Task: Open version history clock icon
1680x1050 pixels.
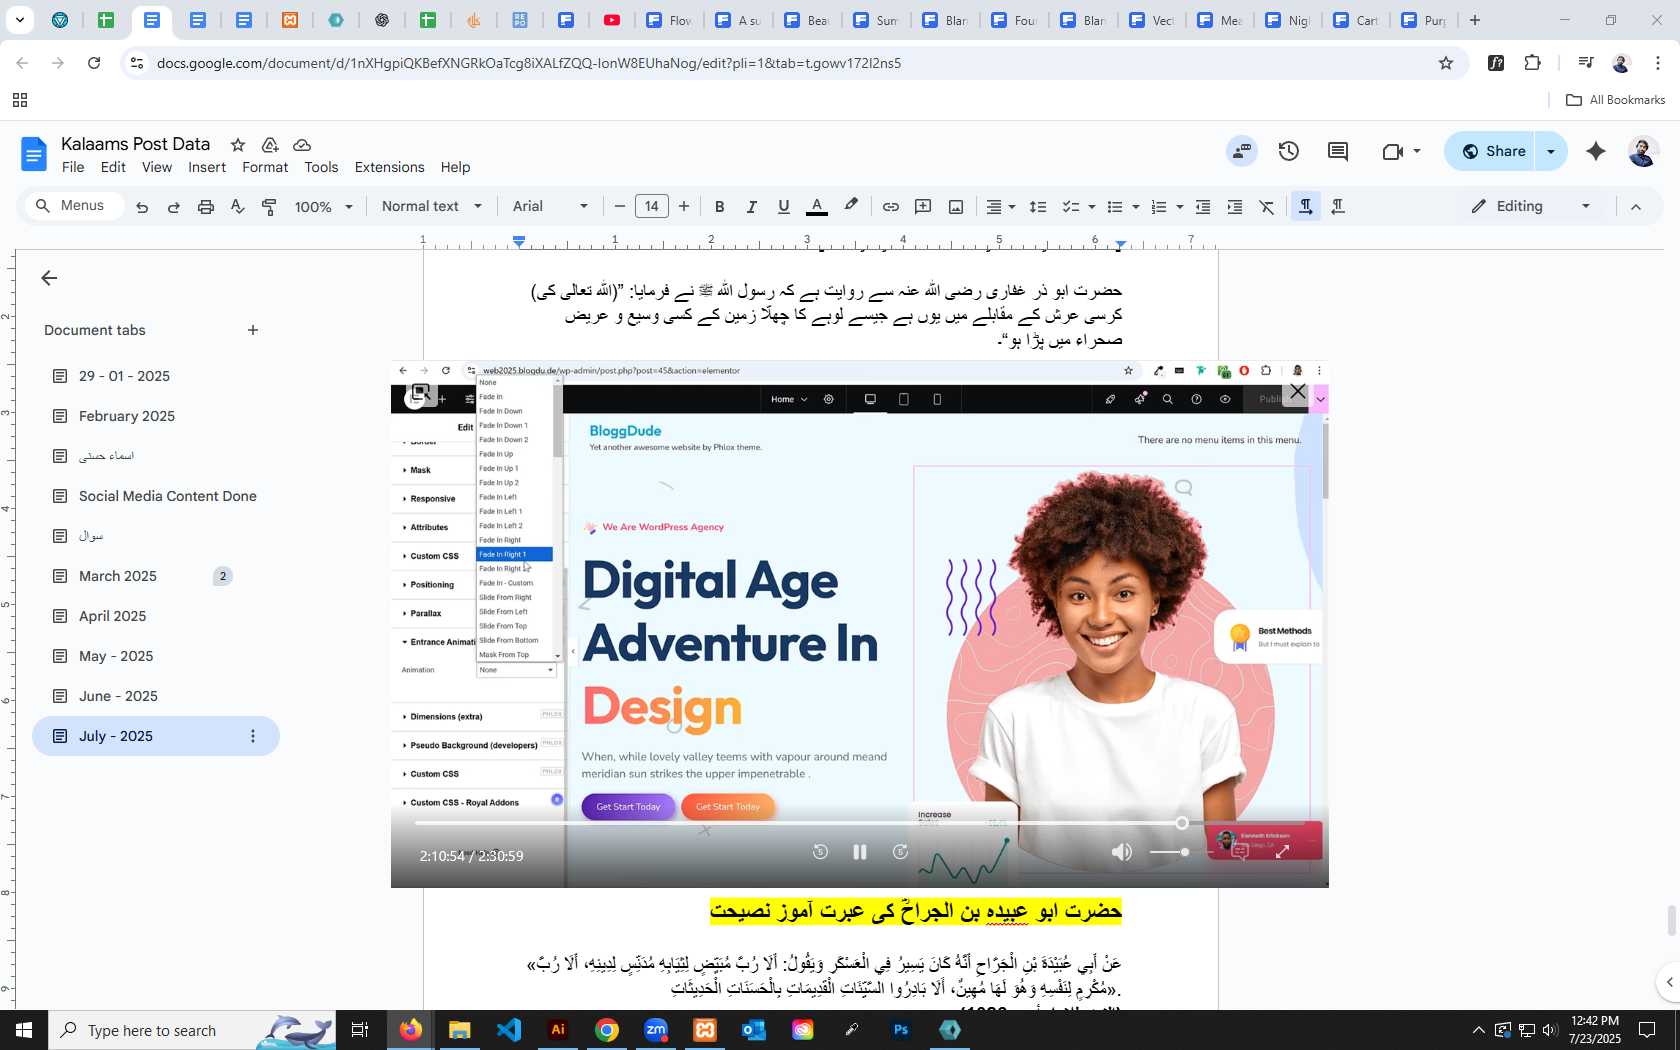Action: [x=1289, y=151]
